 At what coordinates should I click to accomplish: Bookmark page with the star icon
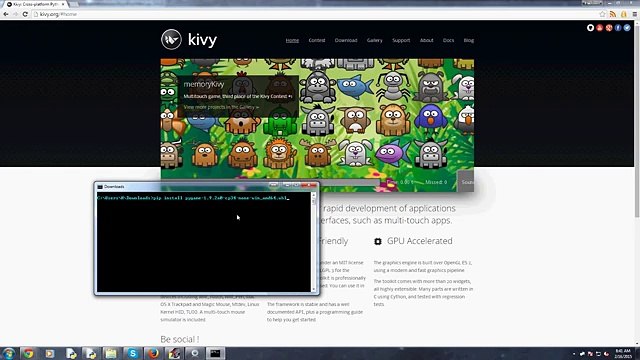[602, 14]
